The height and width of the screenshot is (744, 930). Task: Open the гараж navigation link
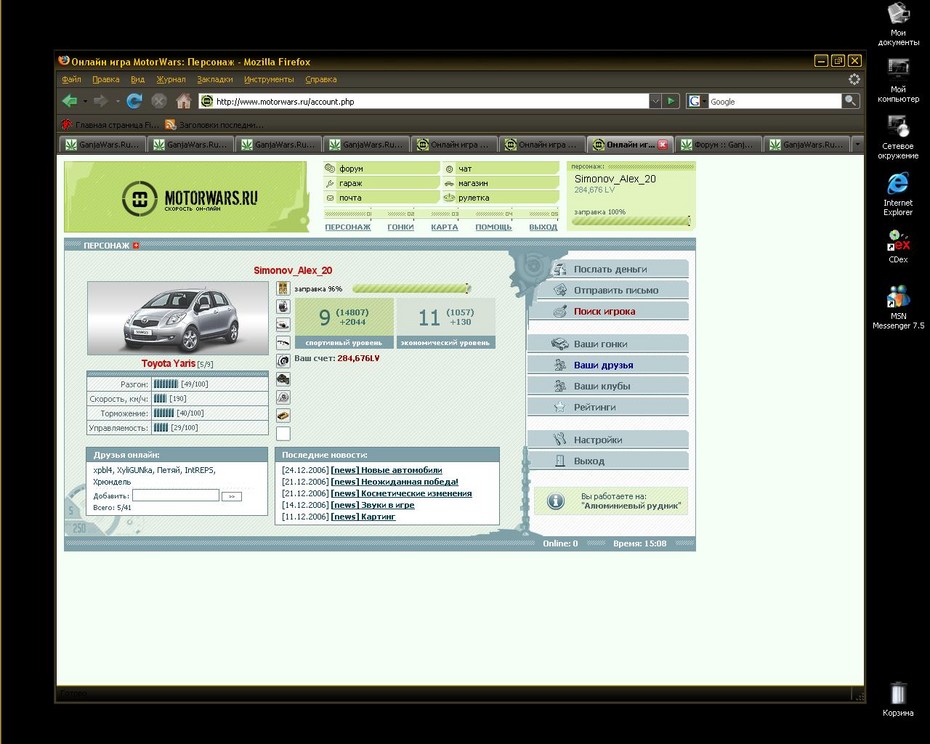[351, 183]
